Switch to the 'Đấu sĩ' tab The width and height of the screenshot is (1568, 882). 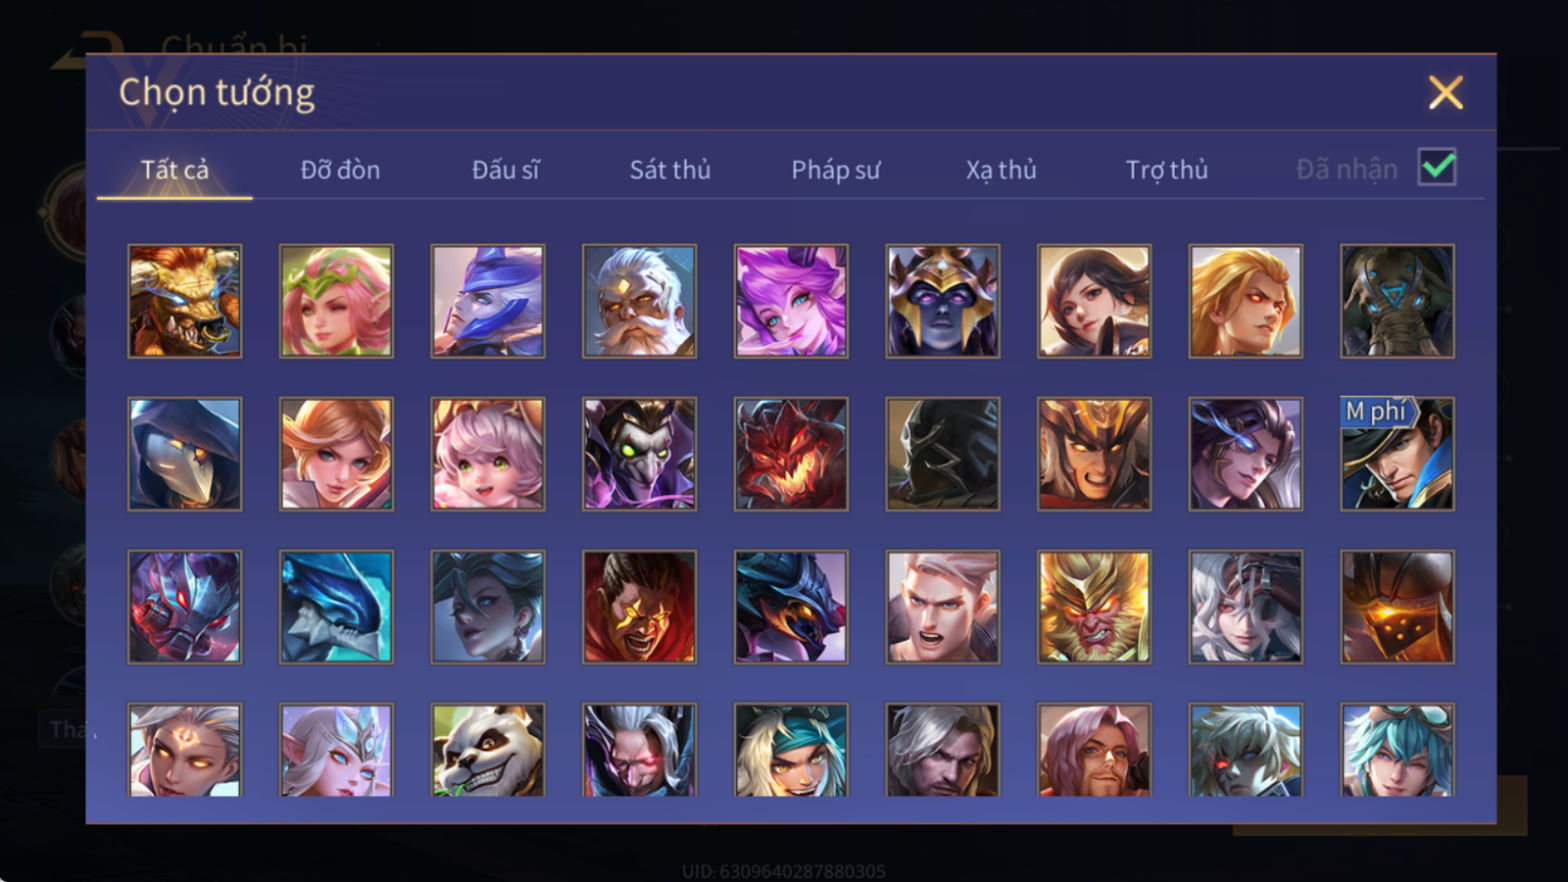click(x=505, y=170)
